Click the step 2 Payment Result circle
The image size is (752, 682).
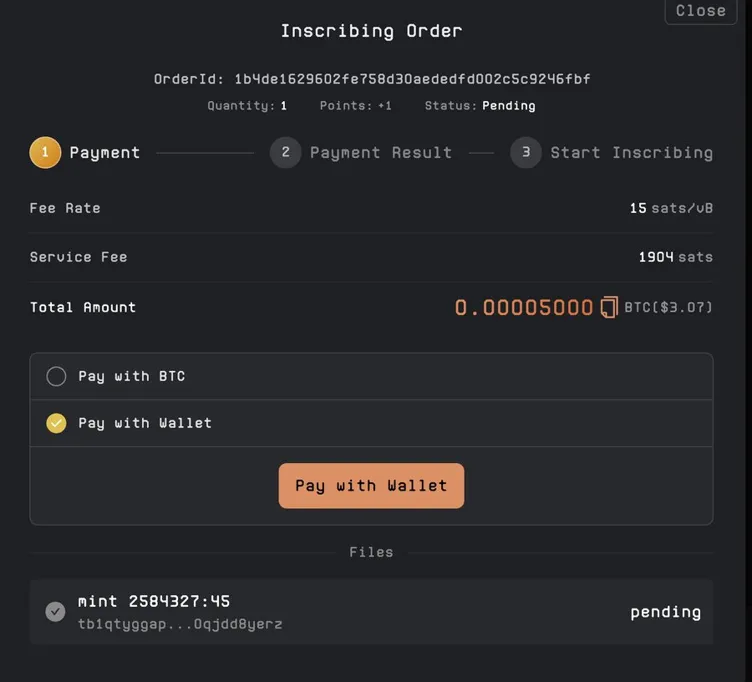pos(285,153)
